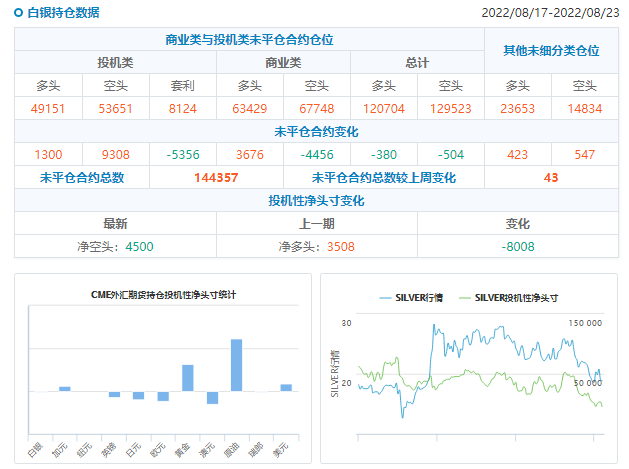Click the 美元 bar in the chart
This screenshot has height=469, width=629.
tap(286, 387)
